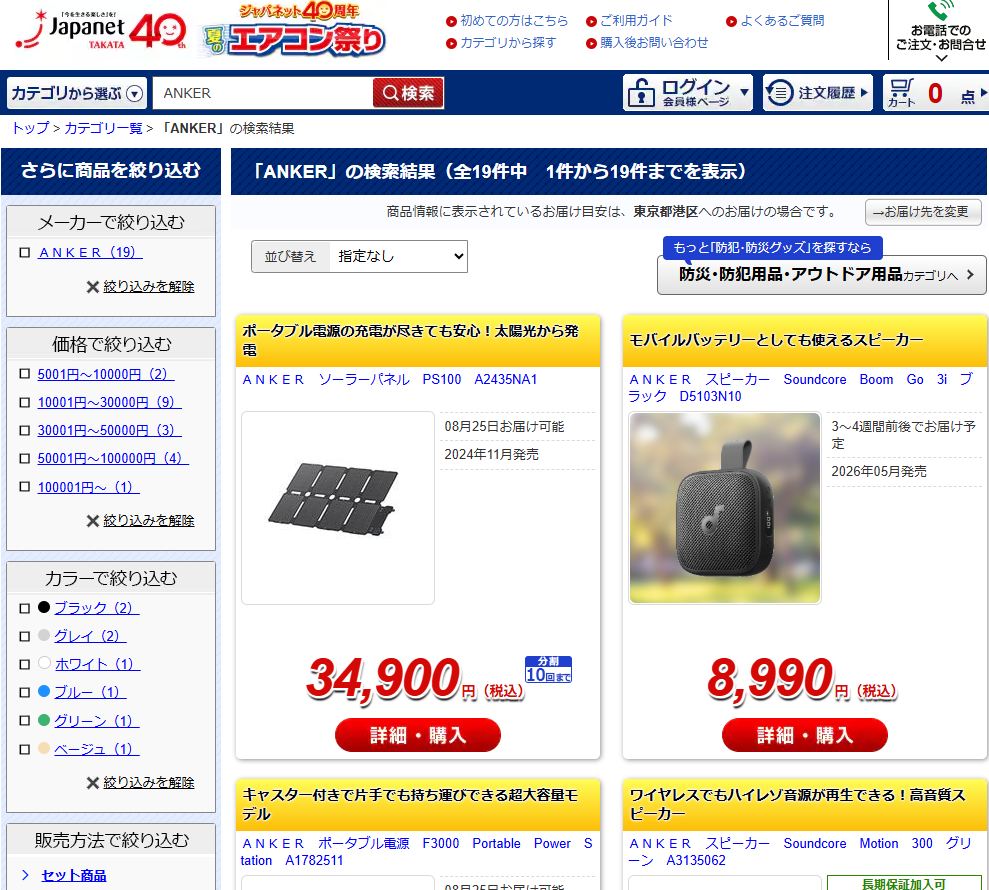Click red bullet beside 初めての方はこちら
Viewport: 989px width, 890px height.
pos(451,21)
